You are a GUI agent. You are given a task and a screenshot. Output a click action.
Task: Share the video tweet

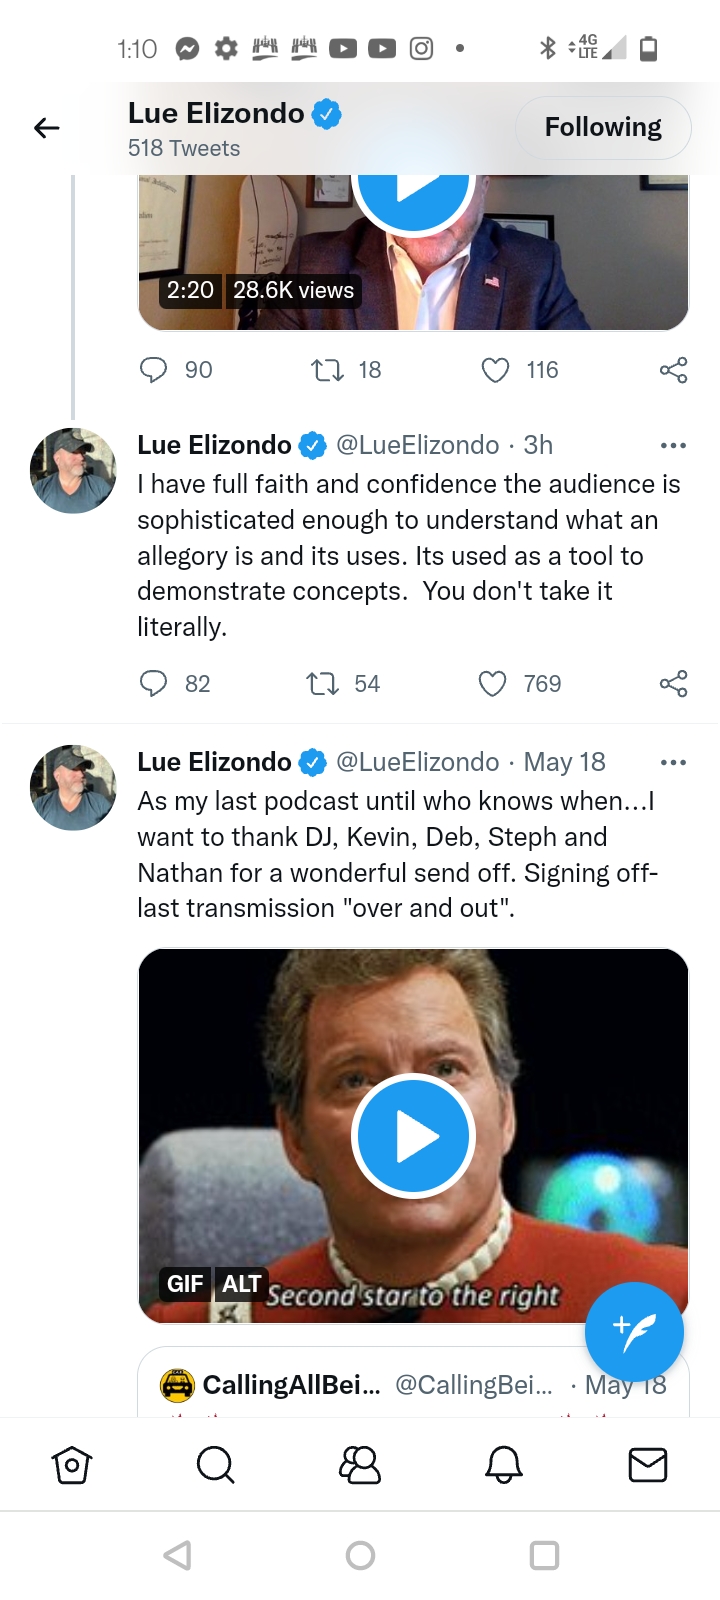673,371
